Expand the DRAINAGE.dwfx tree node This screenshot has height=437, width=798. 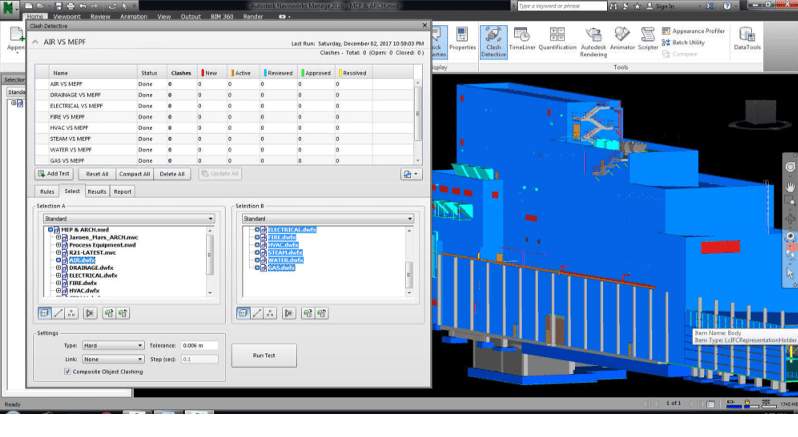click(x=59, y=265)
